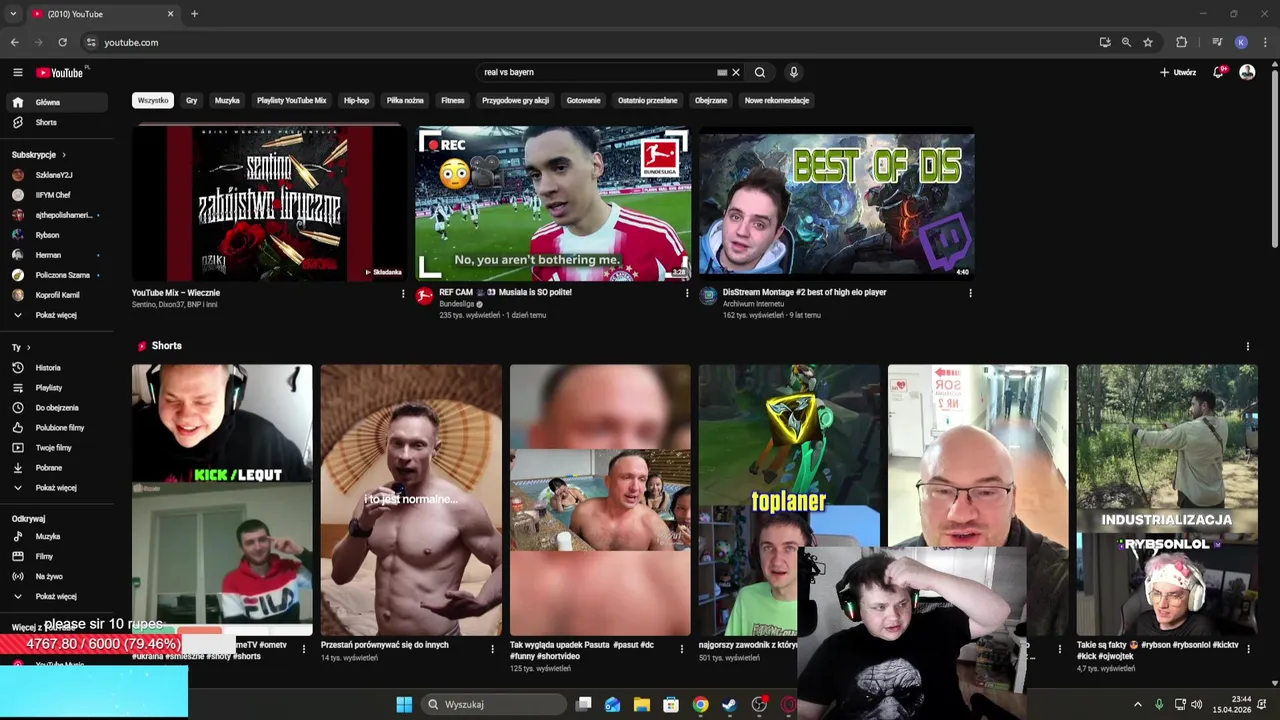Click the YouTube logo

coord(60,72)
